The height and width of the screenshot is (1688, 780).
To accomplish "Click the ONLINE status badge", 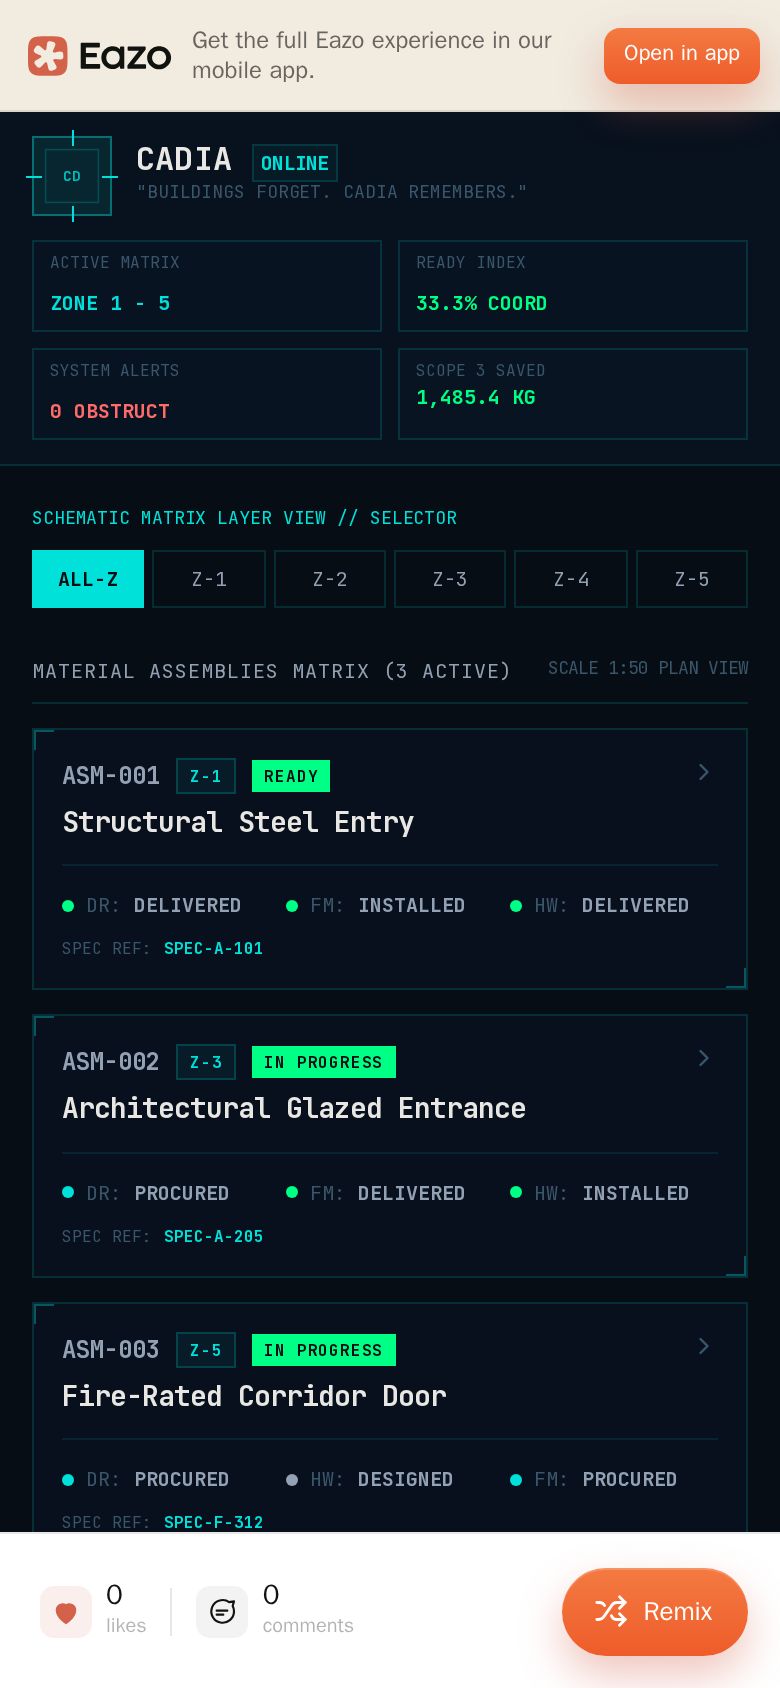I will tap(295, 163).
